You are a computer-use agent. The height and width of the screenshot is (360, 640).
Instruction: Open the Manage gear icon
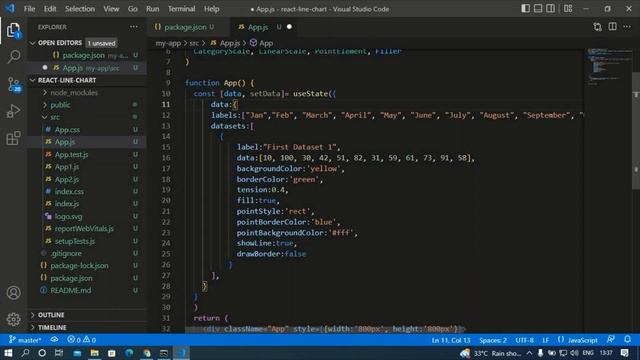(x=13, y=319)
